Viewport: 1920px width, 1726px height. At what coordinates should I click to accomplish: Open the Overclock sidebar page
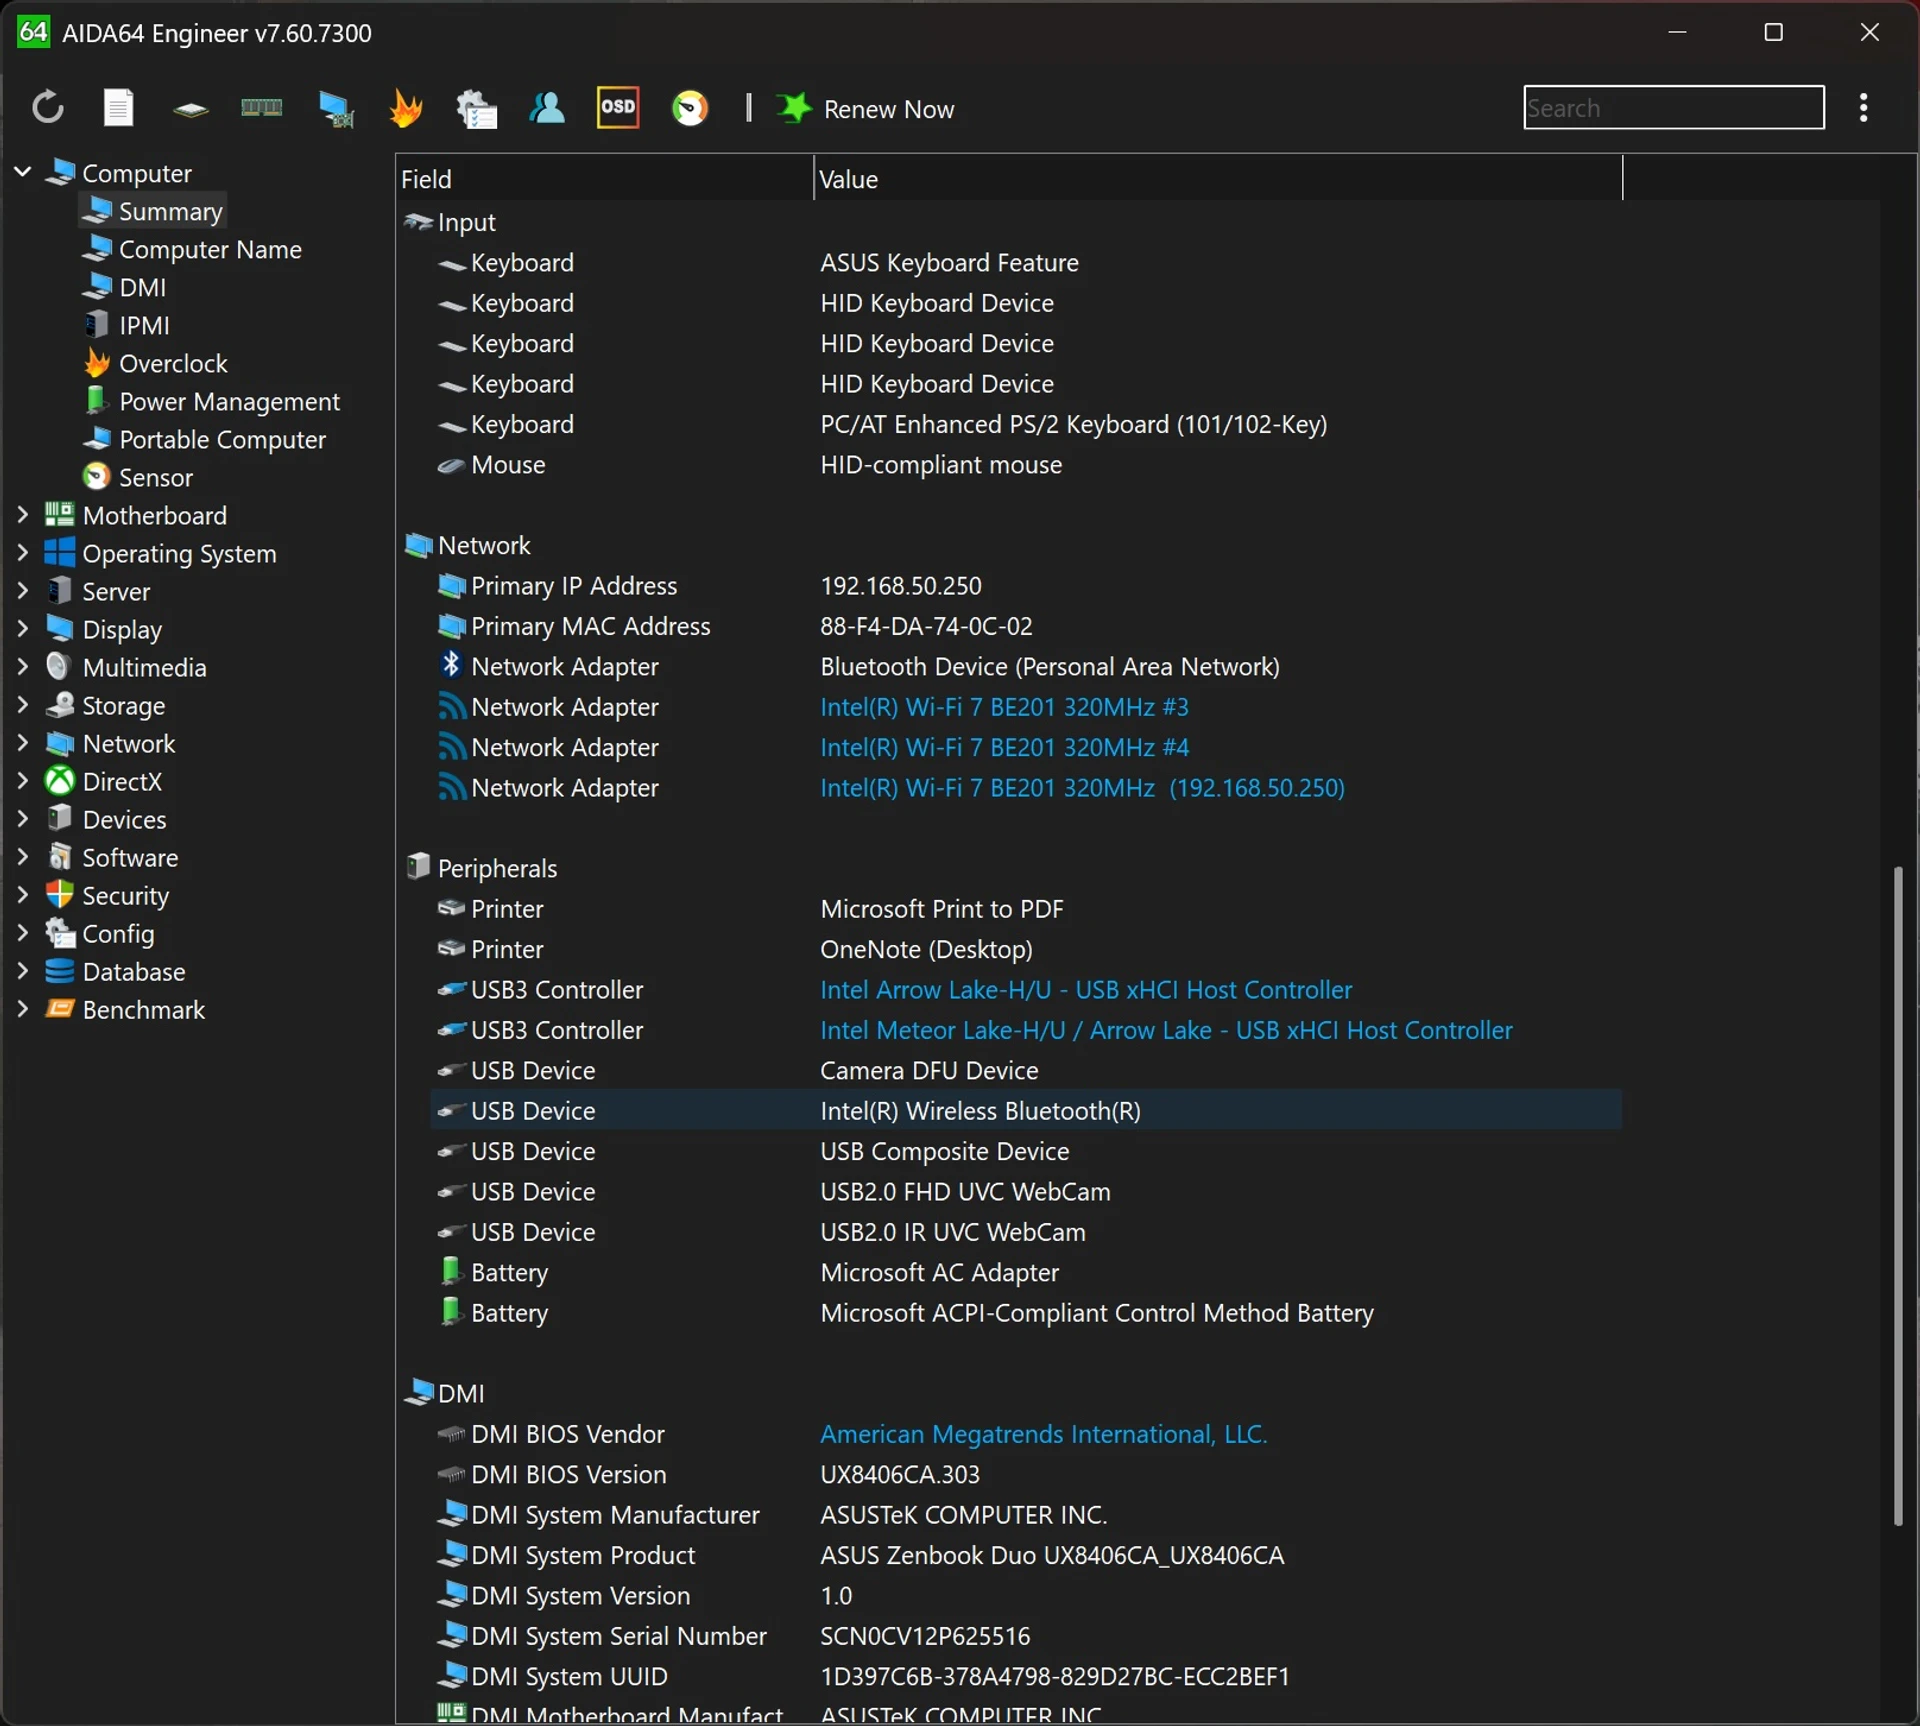pos(155,363)
